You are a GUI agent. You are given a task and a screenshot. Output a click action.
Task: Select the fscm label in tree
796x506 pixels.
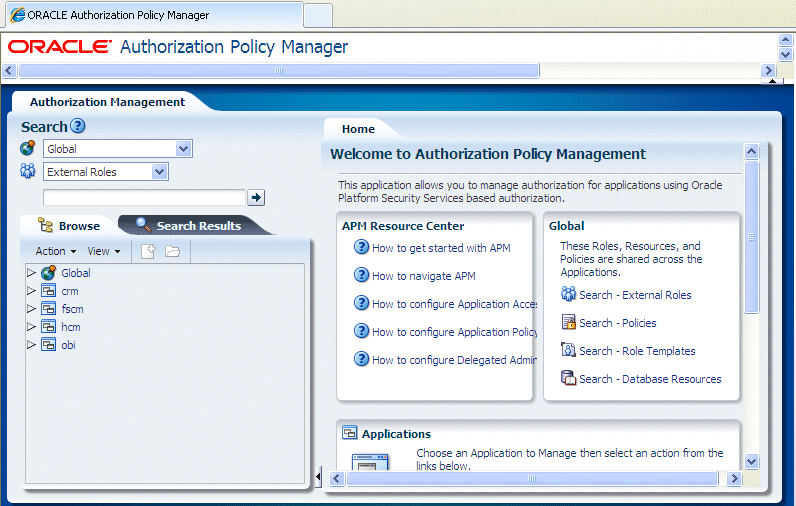[x=72, y=309]
